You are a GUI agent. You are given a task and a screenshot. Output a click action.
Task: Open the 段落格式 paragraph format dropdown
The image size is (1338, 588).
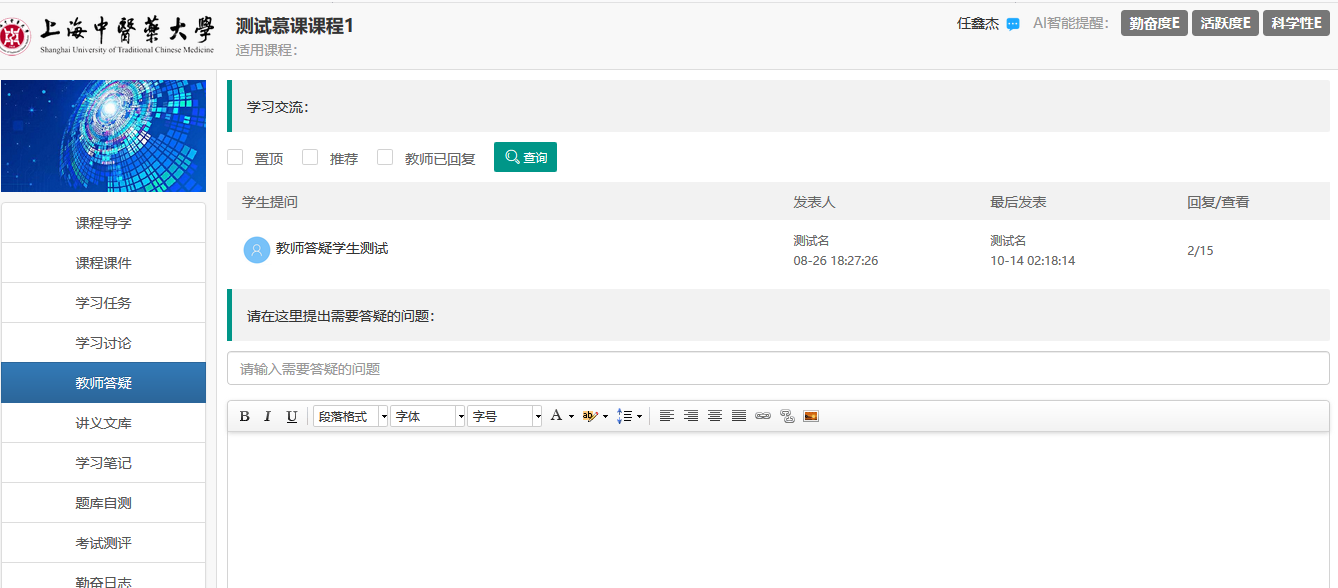click(x=350, y=416)
